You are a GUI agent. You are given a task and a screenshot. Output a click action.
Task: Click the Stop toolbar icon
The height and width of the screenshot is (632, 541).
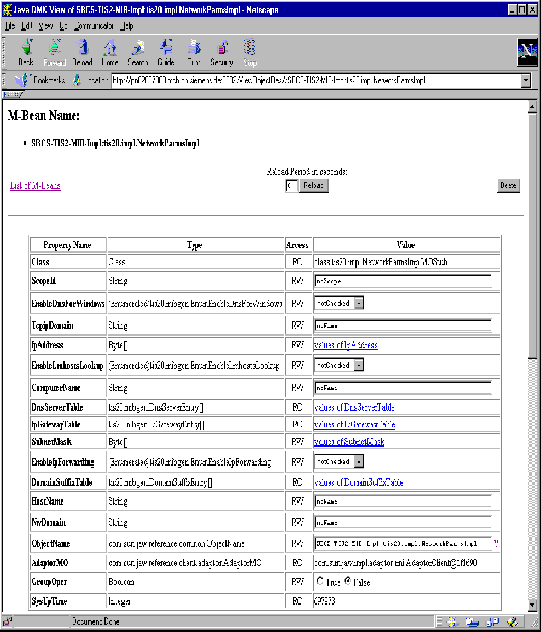(250, 52)
